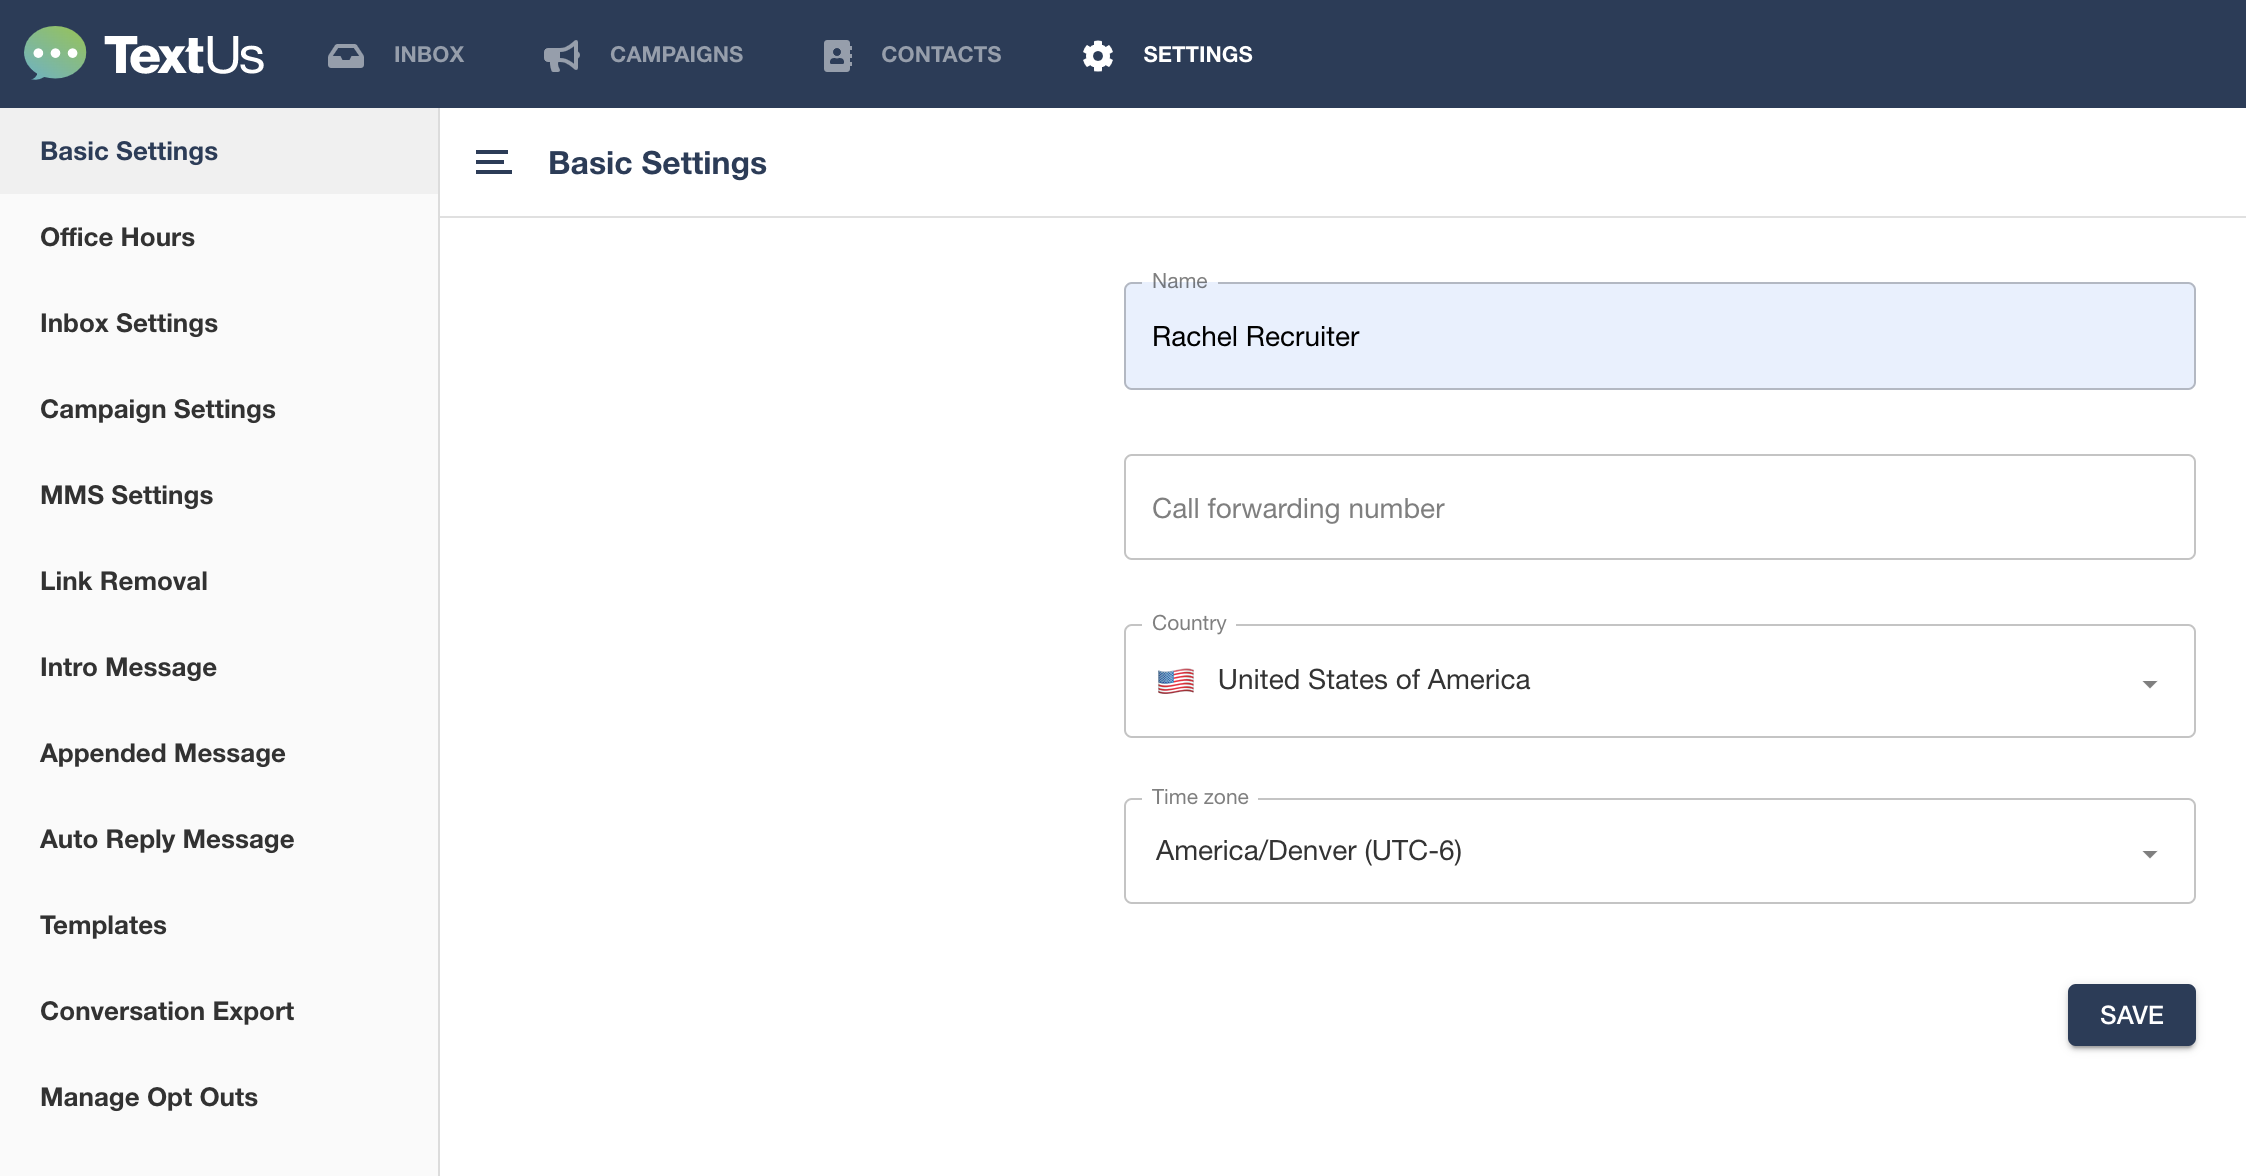Image resolution: width=2246 pixels, height=1176 pixels.
Task: Click the American flag in the Country field
Action: pos(1176,680)
